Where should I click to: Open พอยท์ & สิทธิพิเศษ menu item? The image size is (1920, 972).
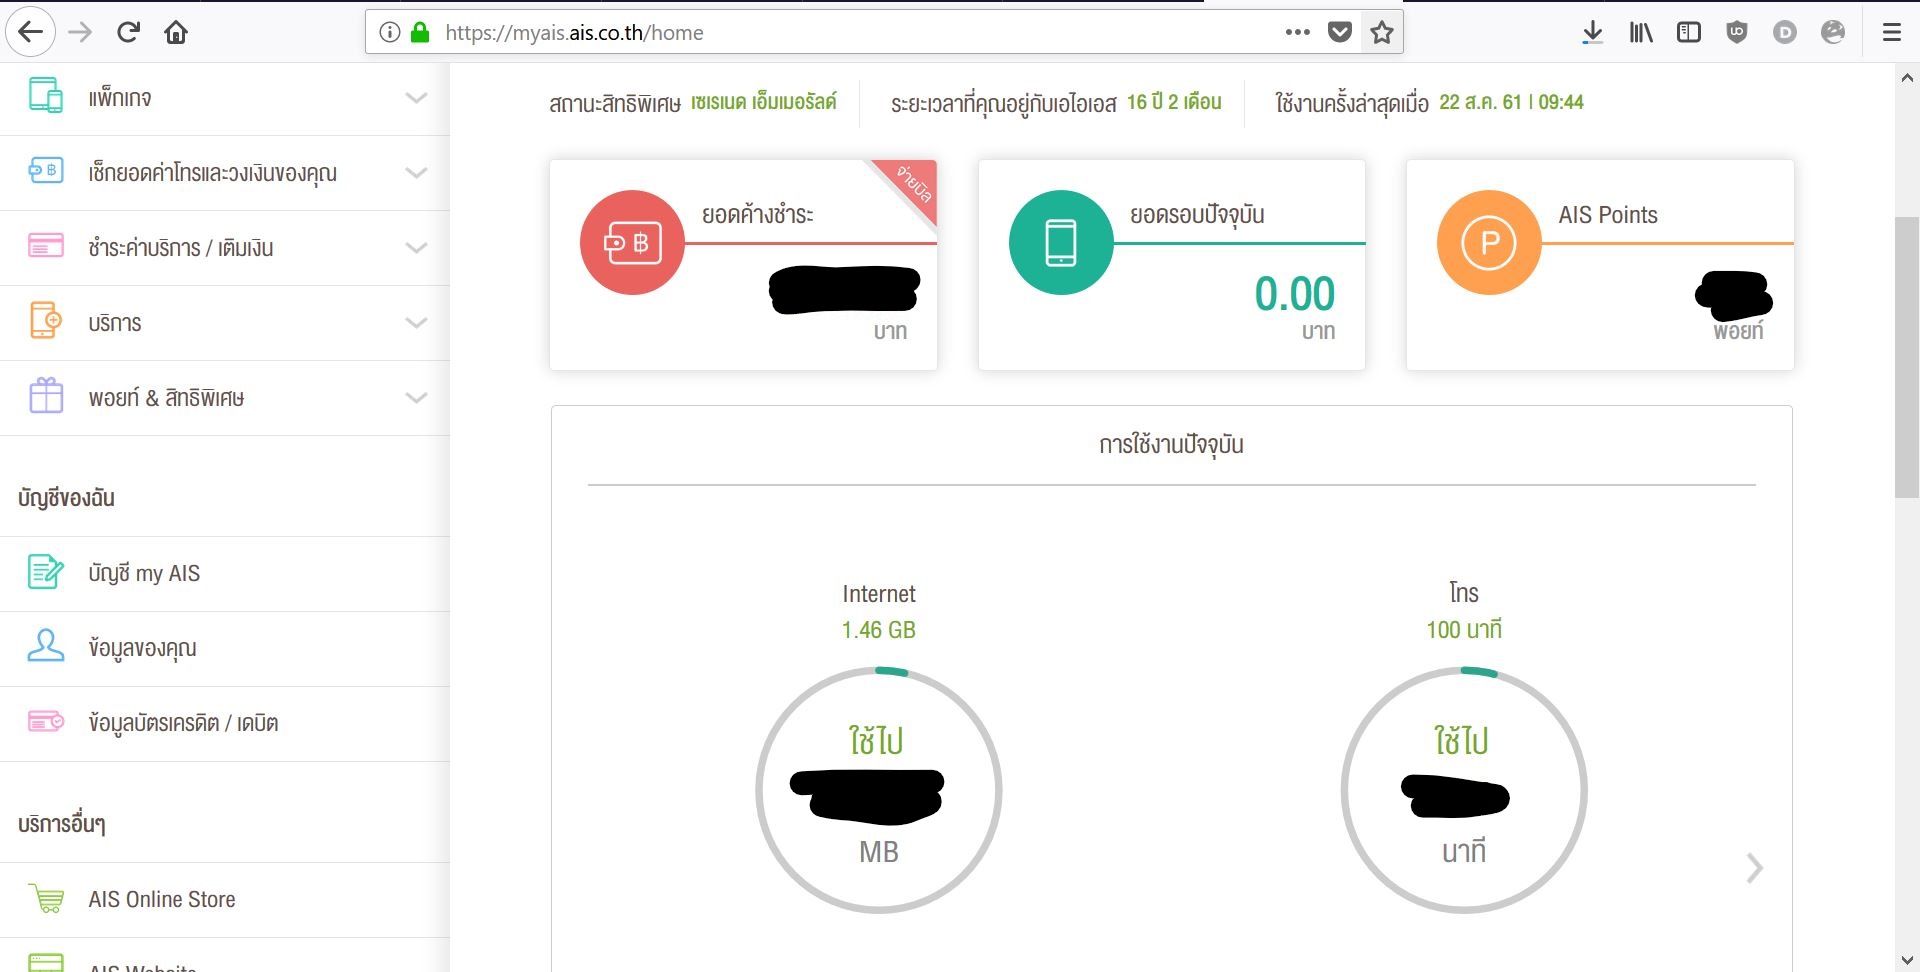tap(225, 398)
